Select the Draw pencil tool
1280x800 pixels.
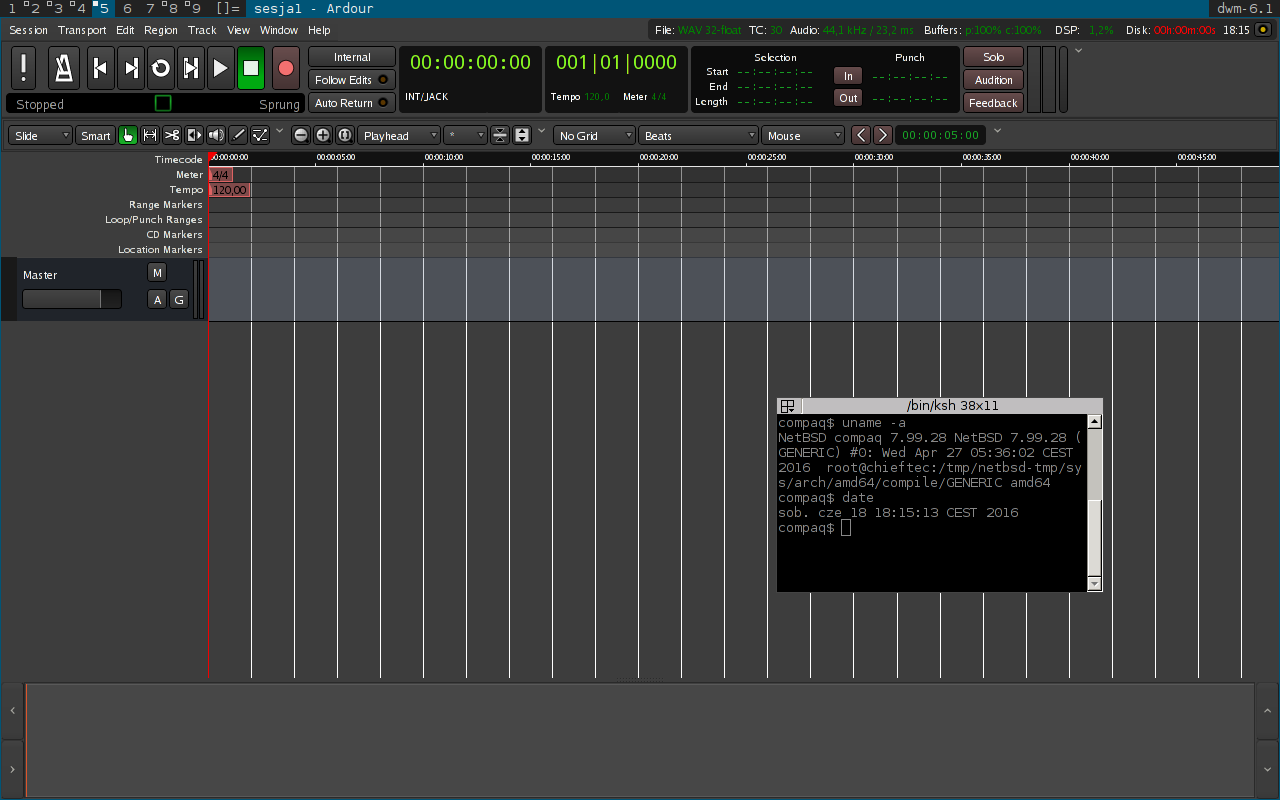coord(238,135)
